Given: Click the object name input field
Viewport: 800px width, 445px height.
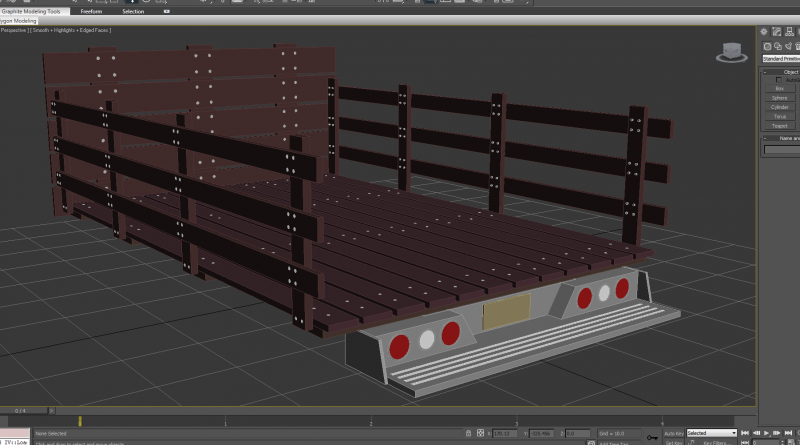Looking at the screenshot, I should [782, 150].
